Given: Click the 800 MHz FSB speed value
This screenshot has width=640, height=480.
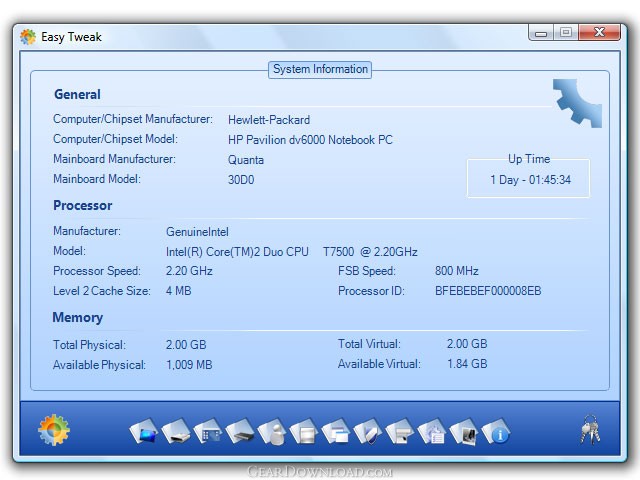Looking at the screenshot, I should pyautogui.click(x=457, y=271).
